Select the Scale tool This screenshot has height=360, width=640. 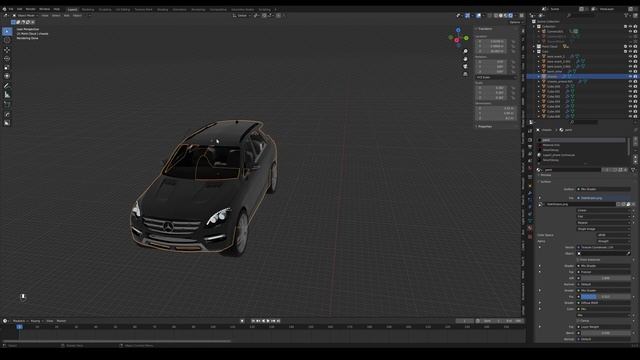point(7,67)
